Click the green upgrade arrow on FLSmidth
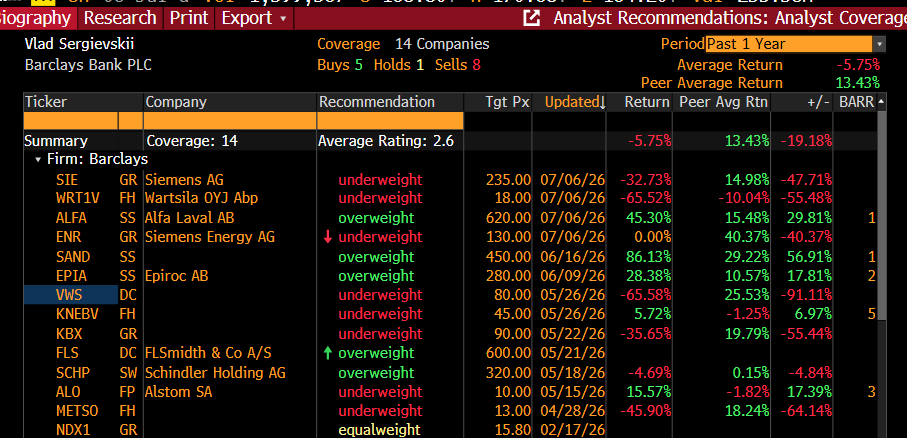Screen dimensions: 907x438 pyautogui.click(x=327, y=353)
